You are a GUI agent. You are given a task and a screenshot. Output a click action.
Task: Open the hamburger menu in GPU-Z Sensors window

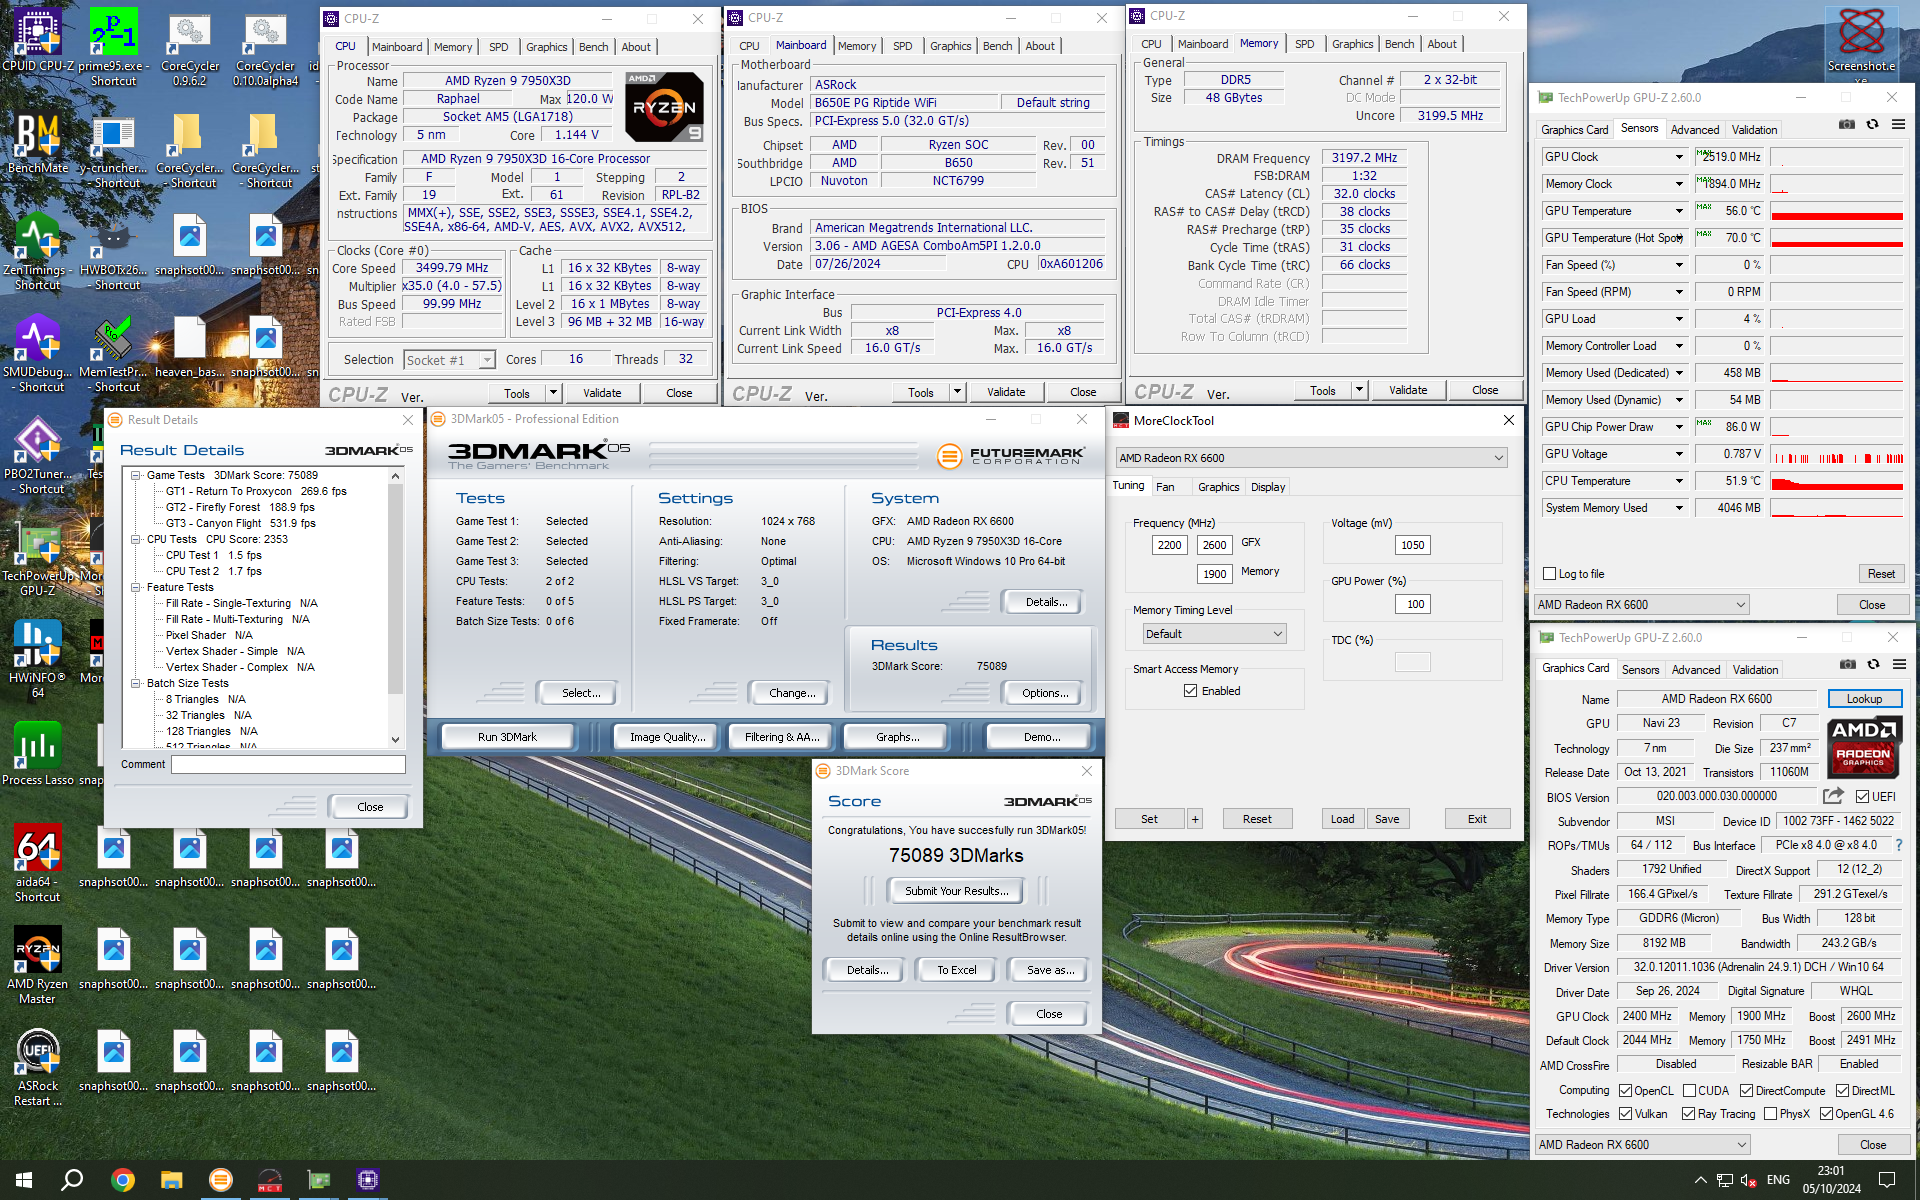[1898, 125]
